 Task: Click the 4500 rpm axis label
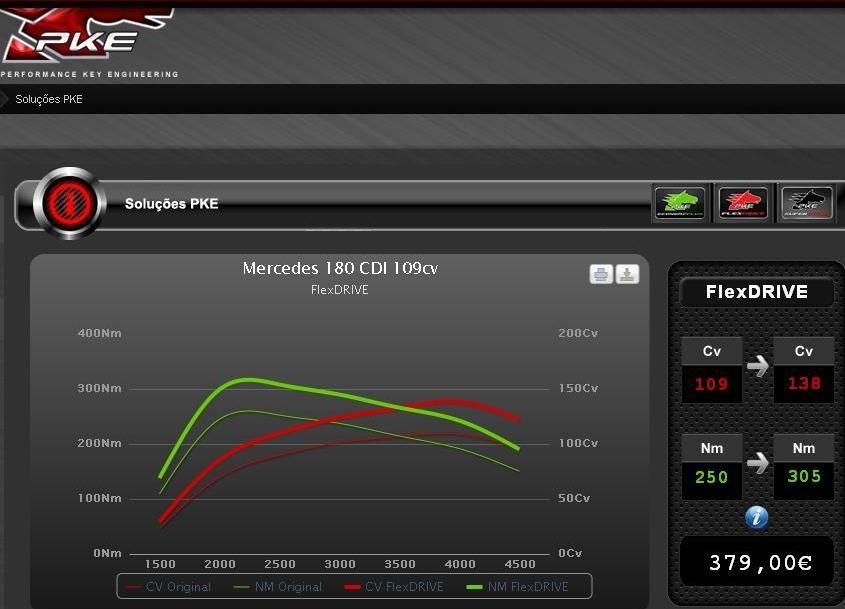coord(520,564)
